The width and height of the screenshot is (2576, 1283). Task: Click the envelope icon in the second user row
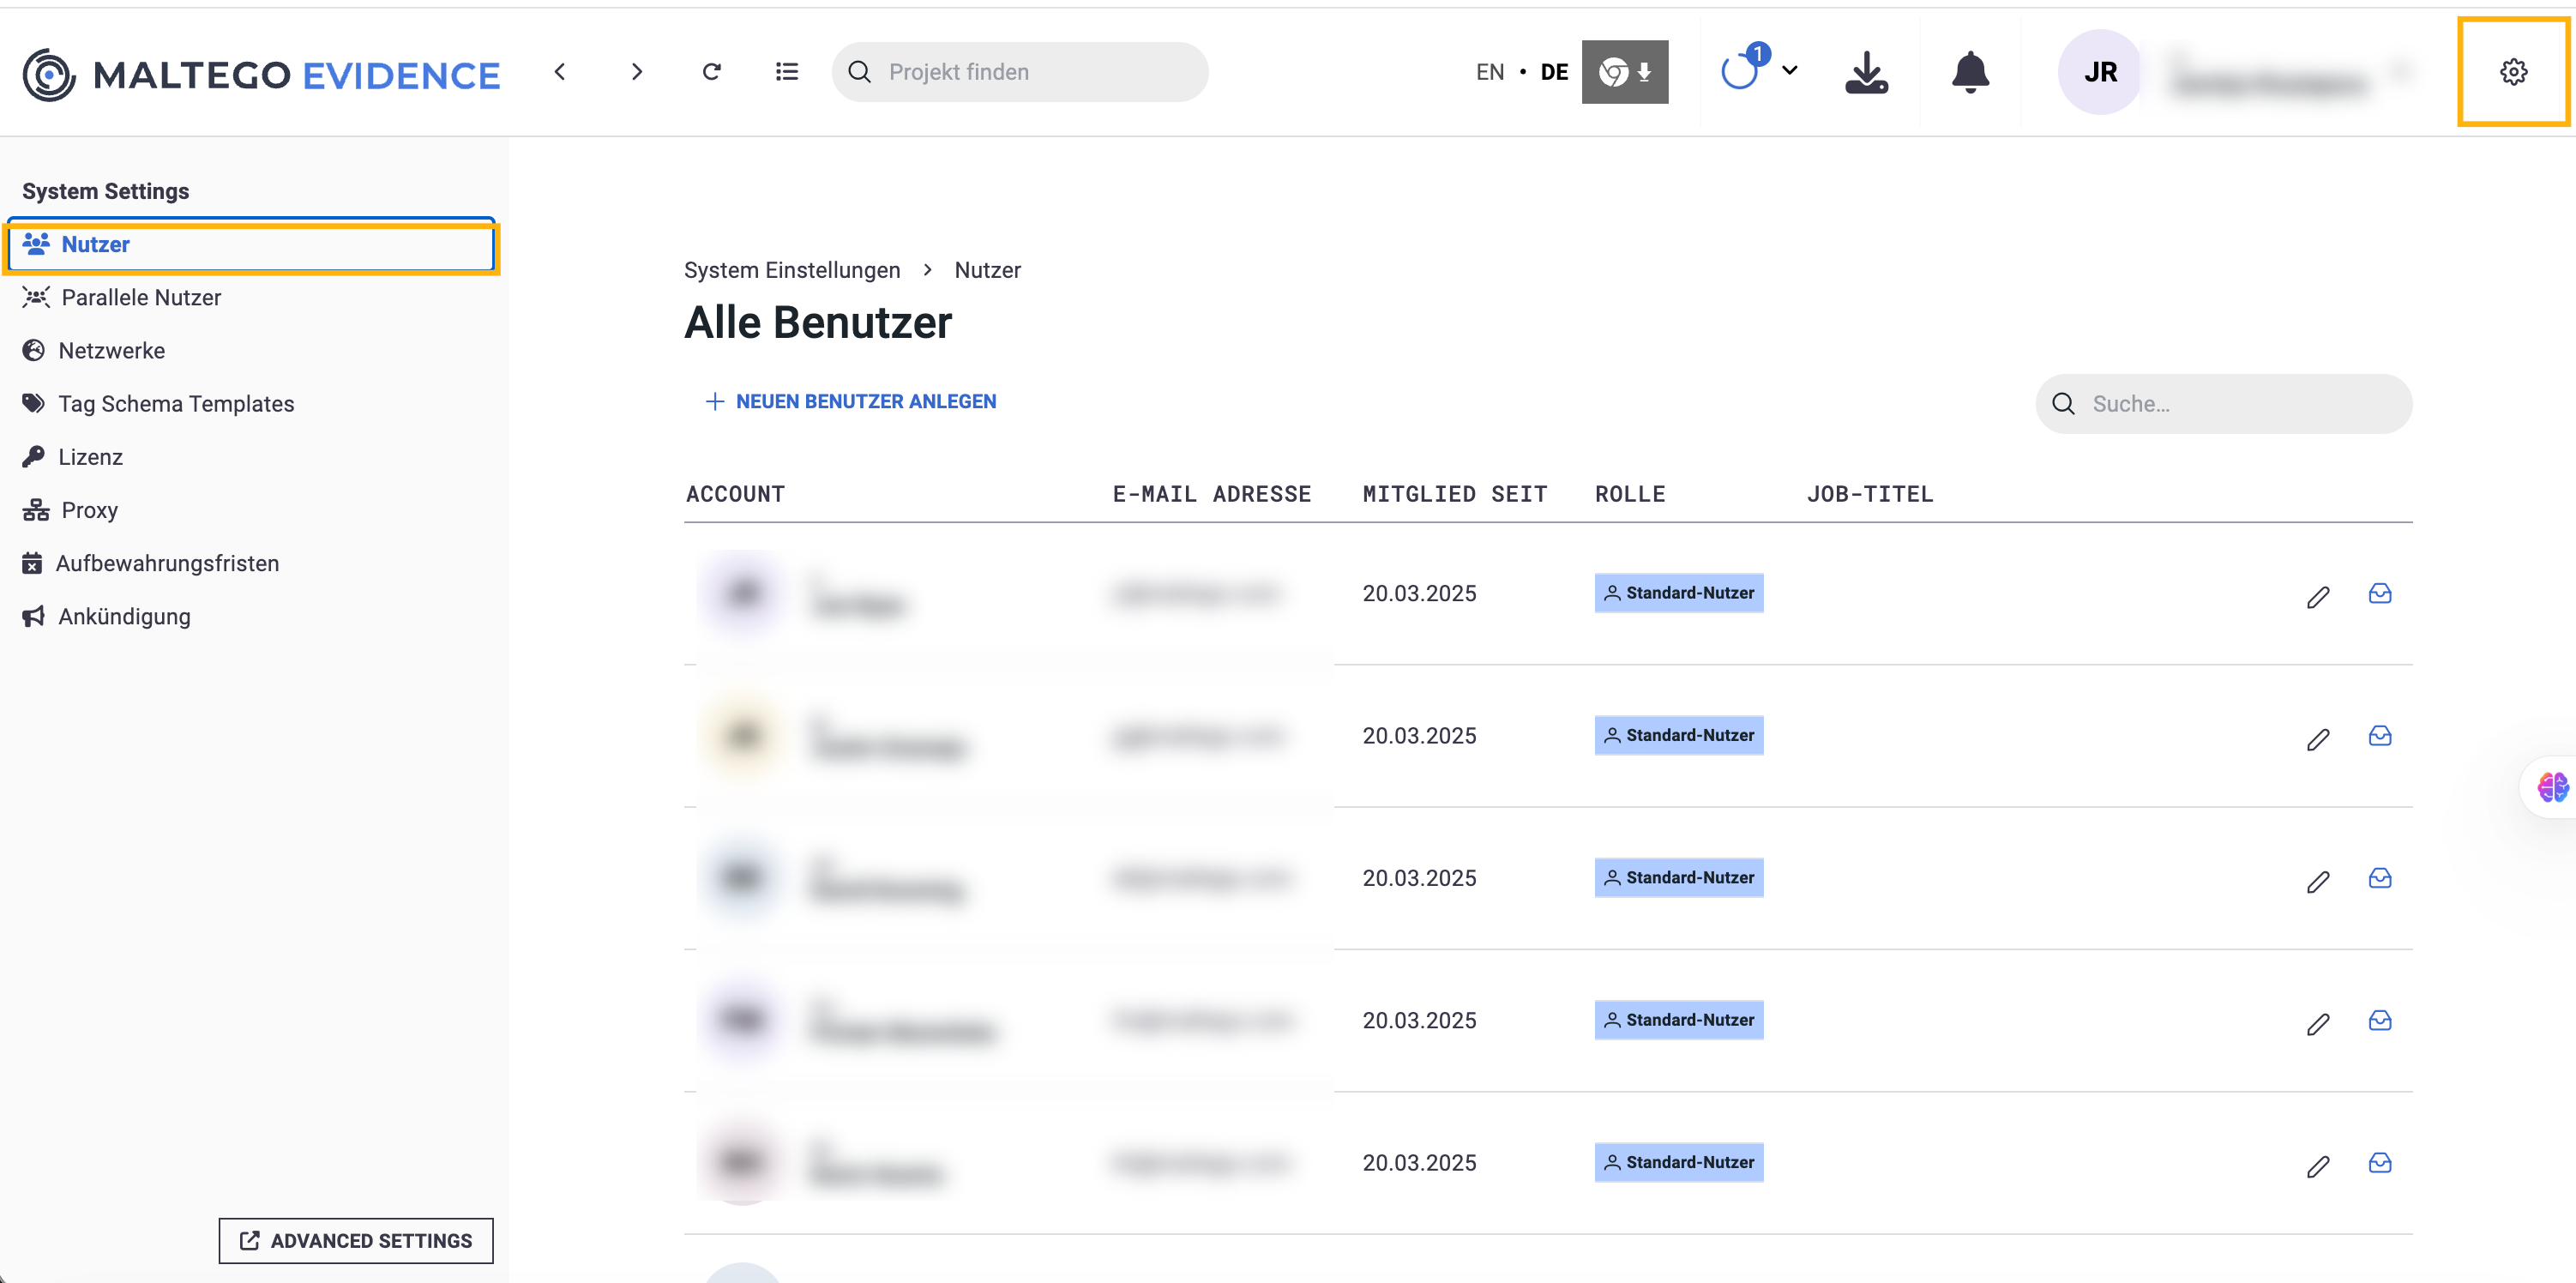coord(2379,736)
